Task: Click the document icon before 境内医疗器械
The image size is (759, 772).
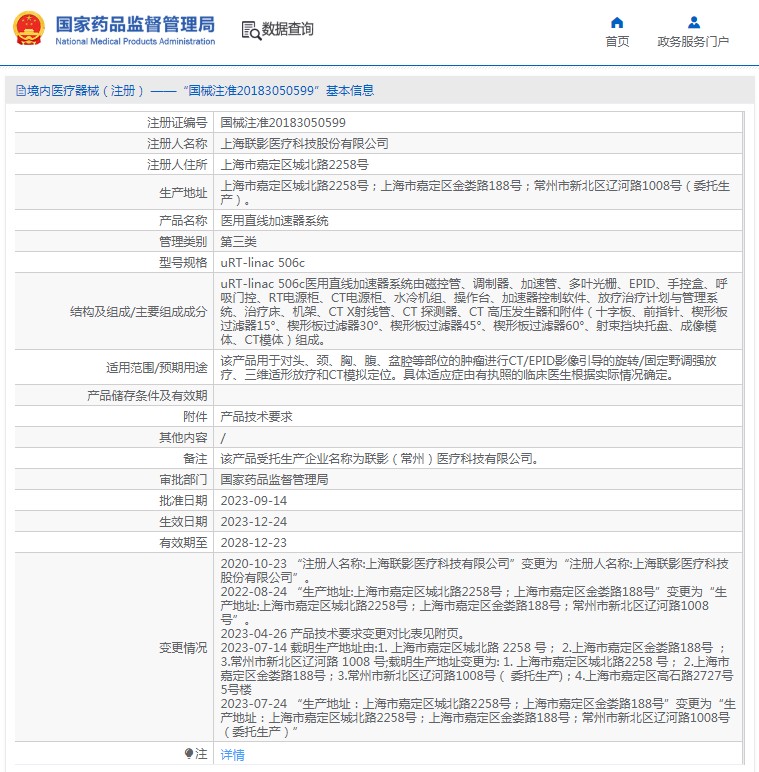Action: click(21, 91)
